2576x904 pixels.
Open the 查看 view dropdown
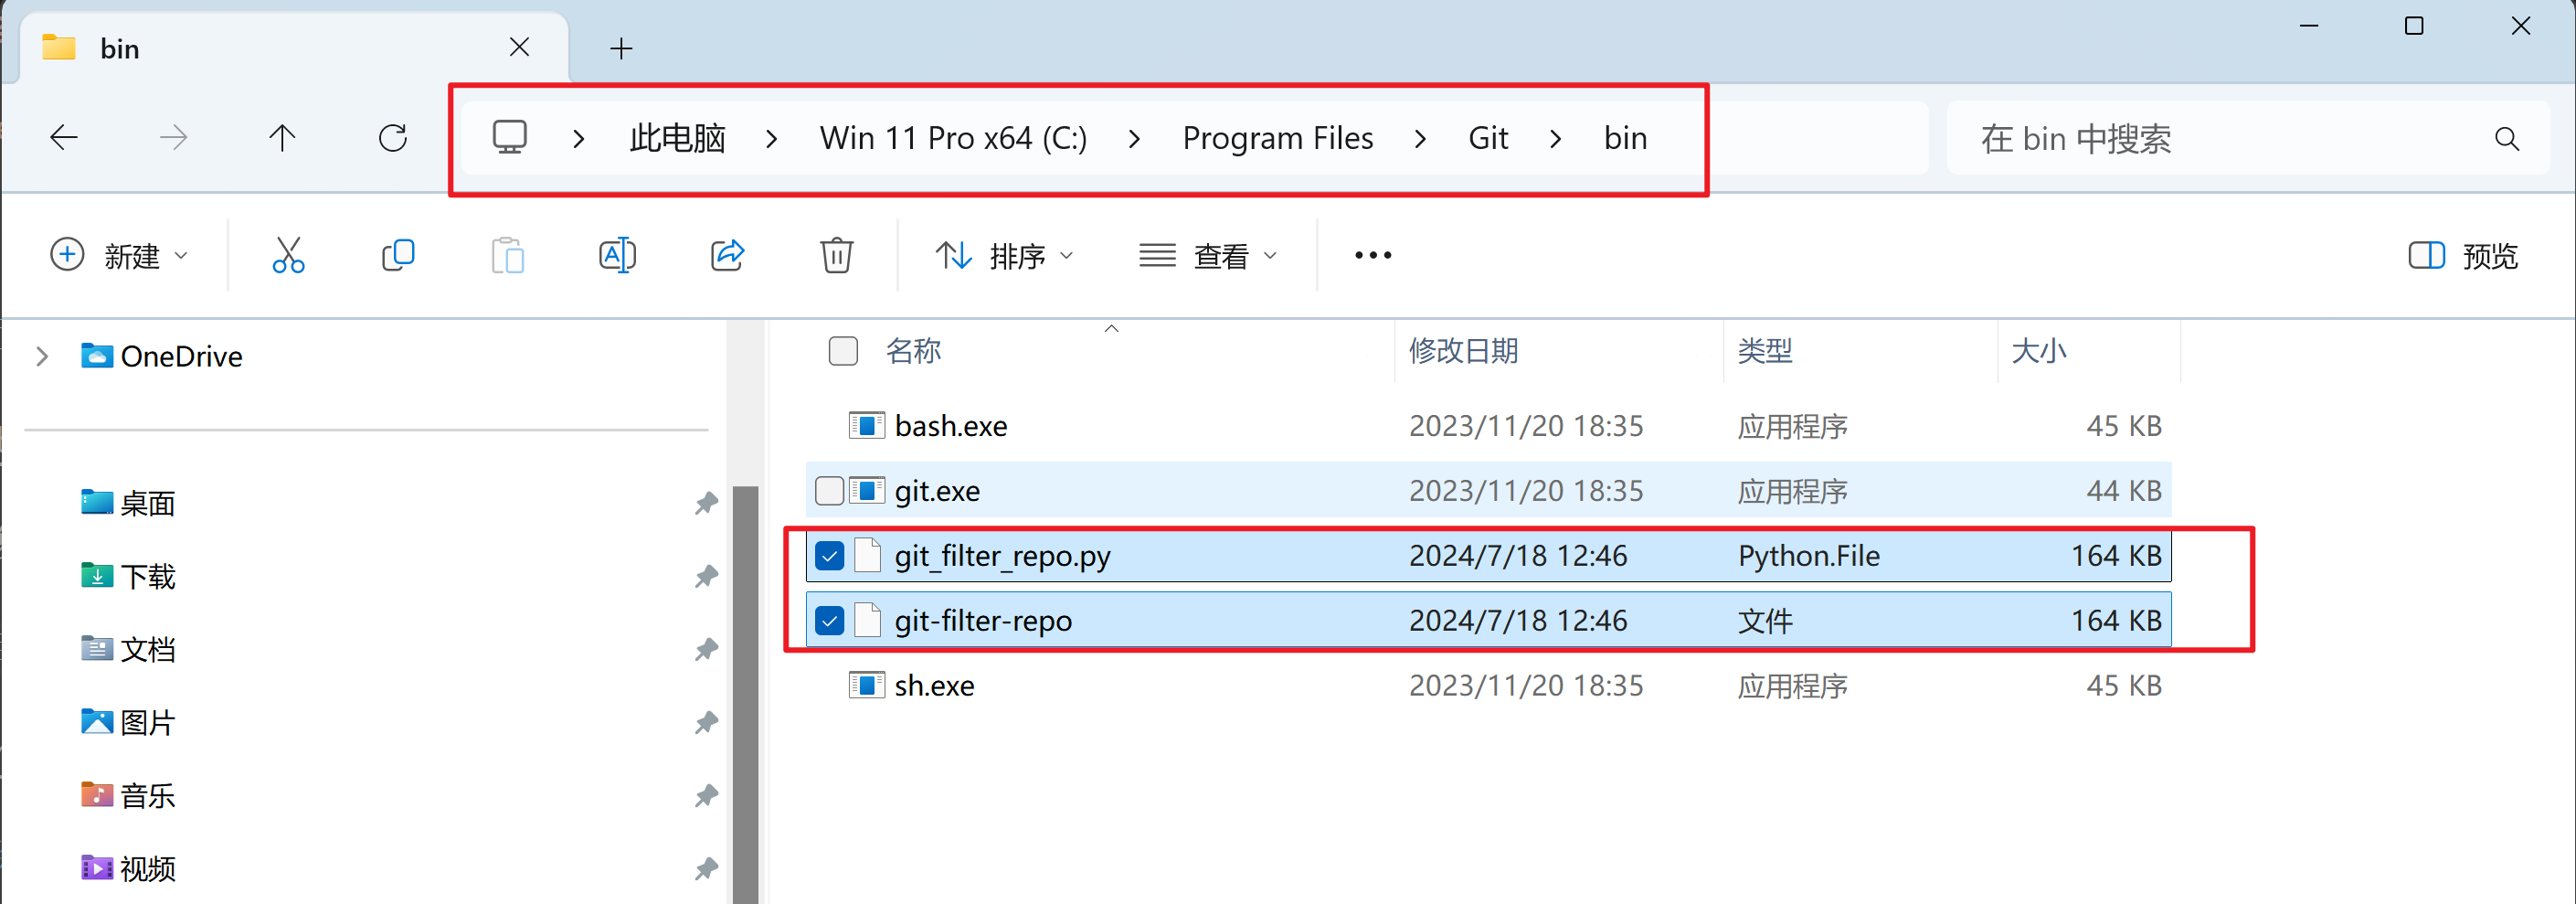(1209, 256)
